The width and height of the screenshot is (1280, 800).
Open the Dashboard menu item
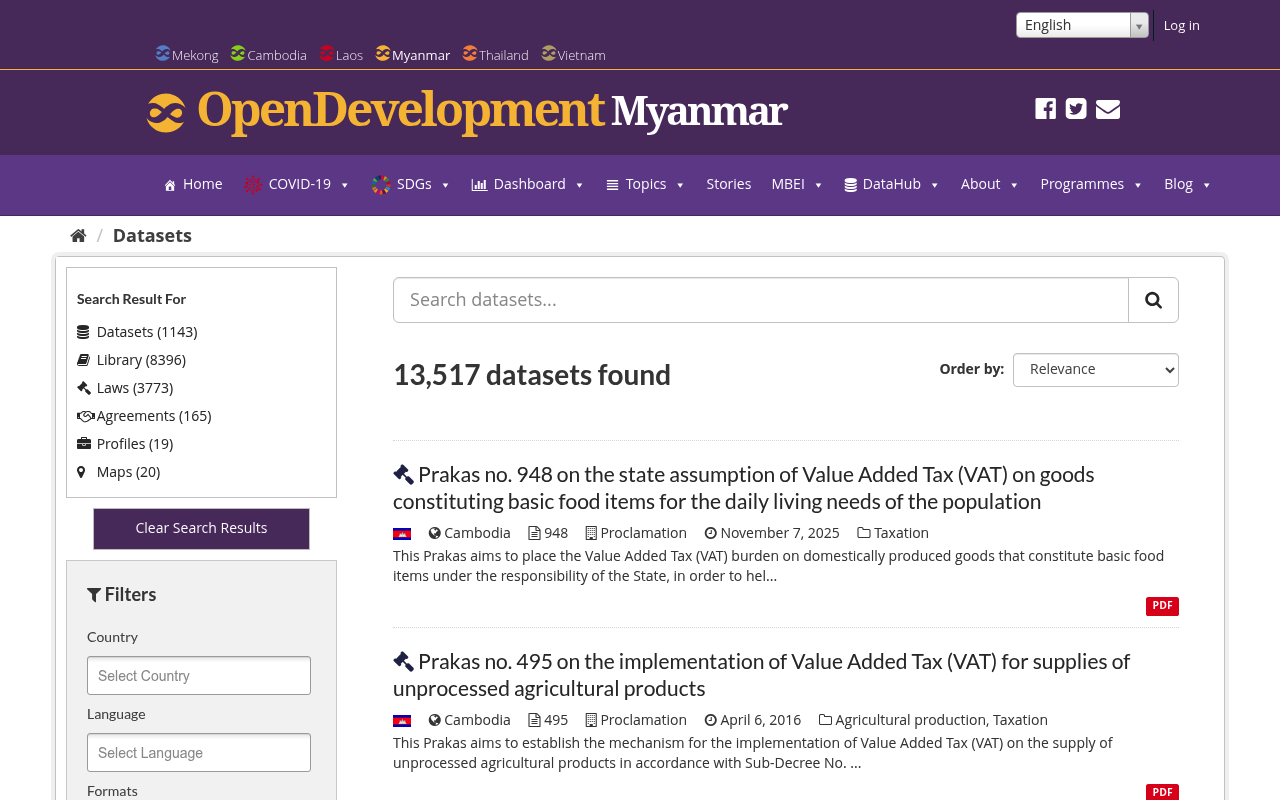click(x=528, y=185)
